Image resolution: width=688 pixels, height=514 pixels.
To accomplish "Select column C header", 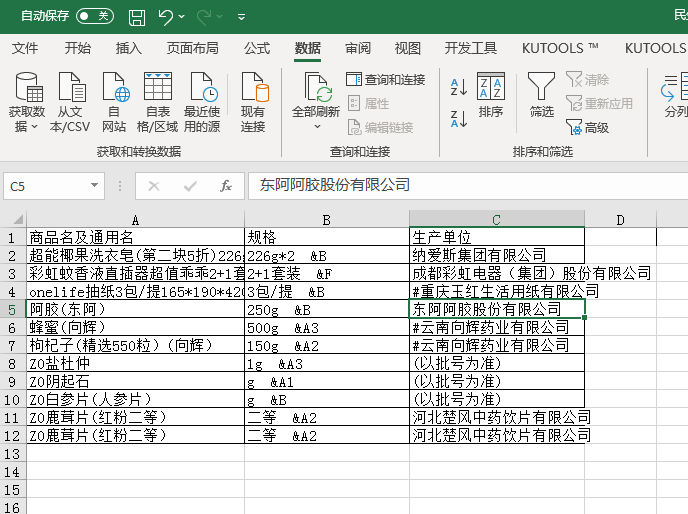I will click(497, 219).
